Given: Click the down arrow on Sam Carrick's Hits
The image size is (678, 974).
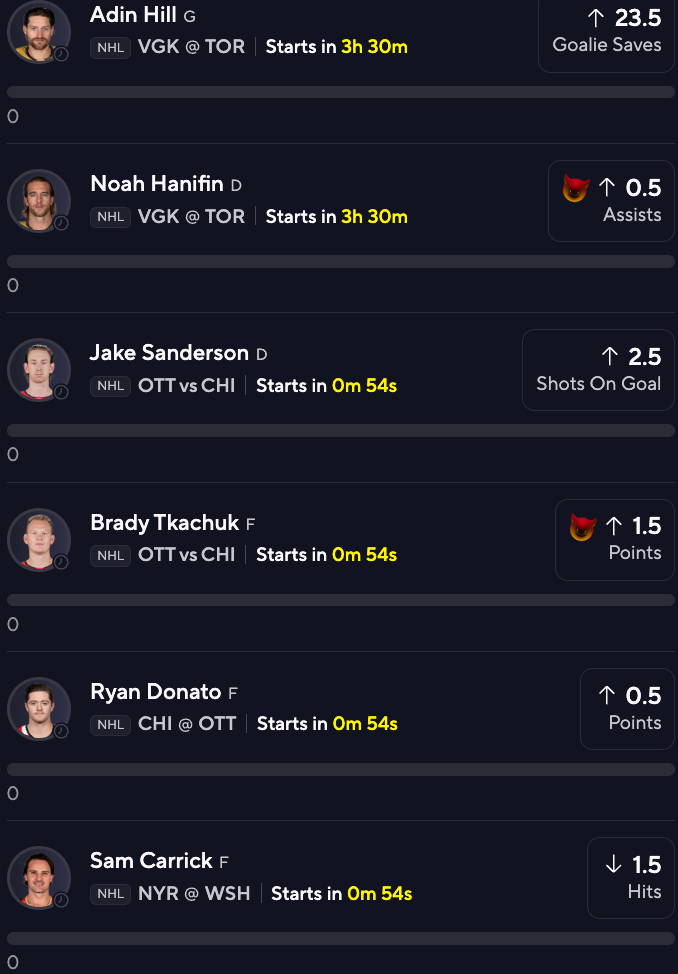Looking at the screenshot, I should coord(613,863).
